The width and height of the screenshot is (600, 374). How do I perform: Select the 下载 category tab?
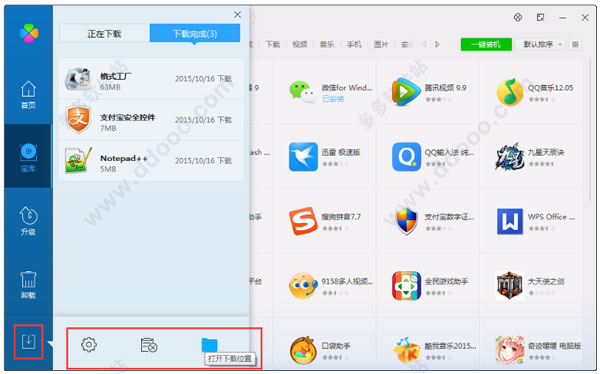[273, 44]
